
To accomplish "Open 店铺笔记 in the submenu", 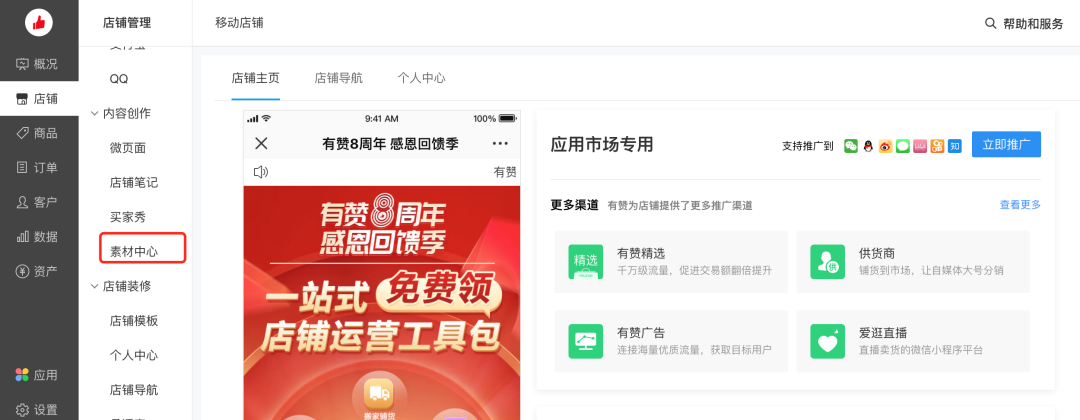I will (x=134, y=183).
